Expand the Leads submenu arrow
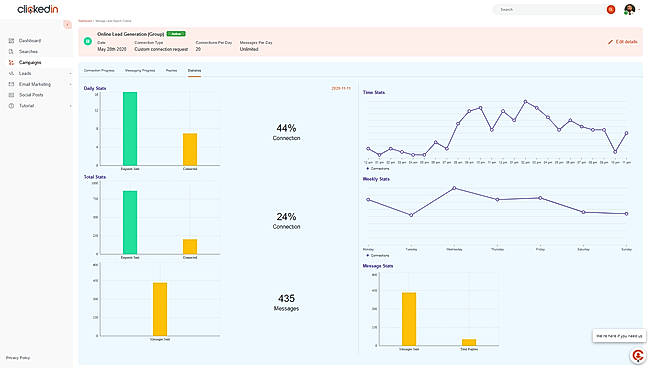Viewport: 654px width, 368px height. pyautogui.click(x=70, y=73)
